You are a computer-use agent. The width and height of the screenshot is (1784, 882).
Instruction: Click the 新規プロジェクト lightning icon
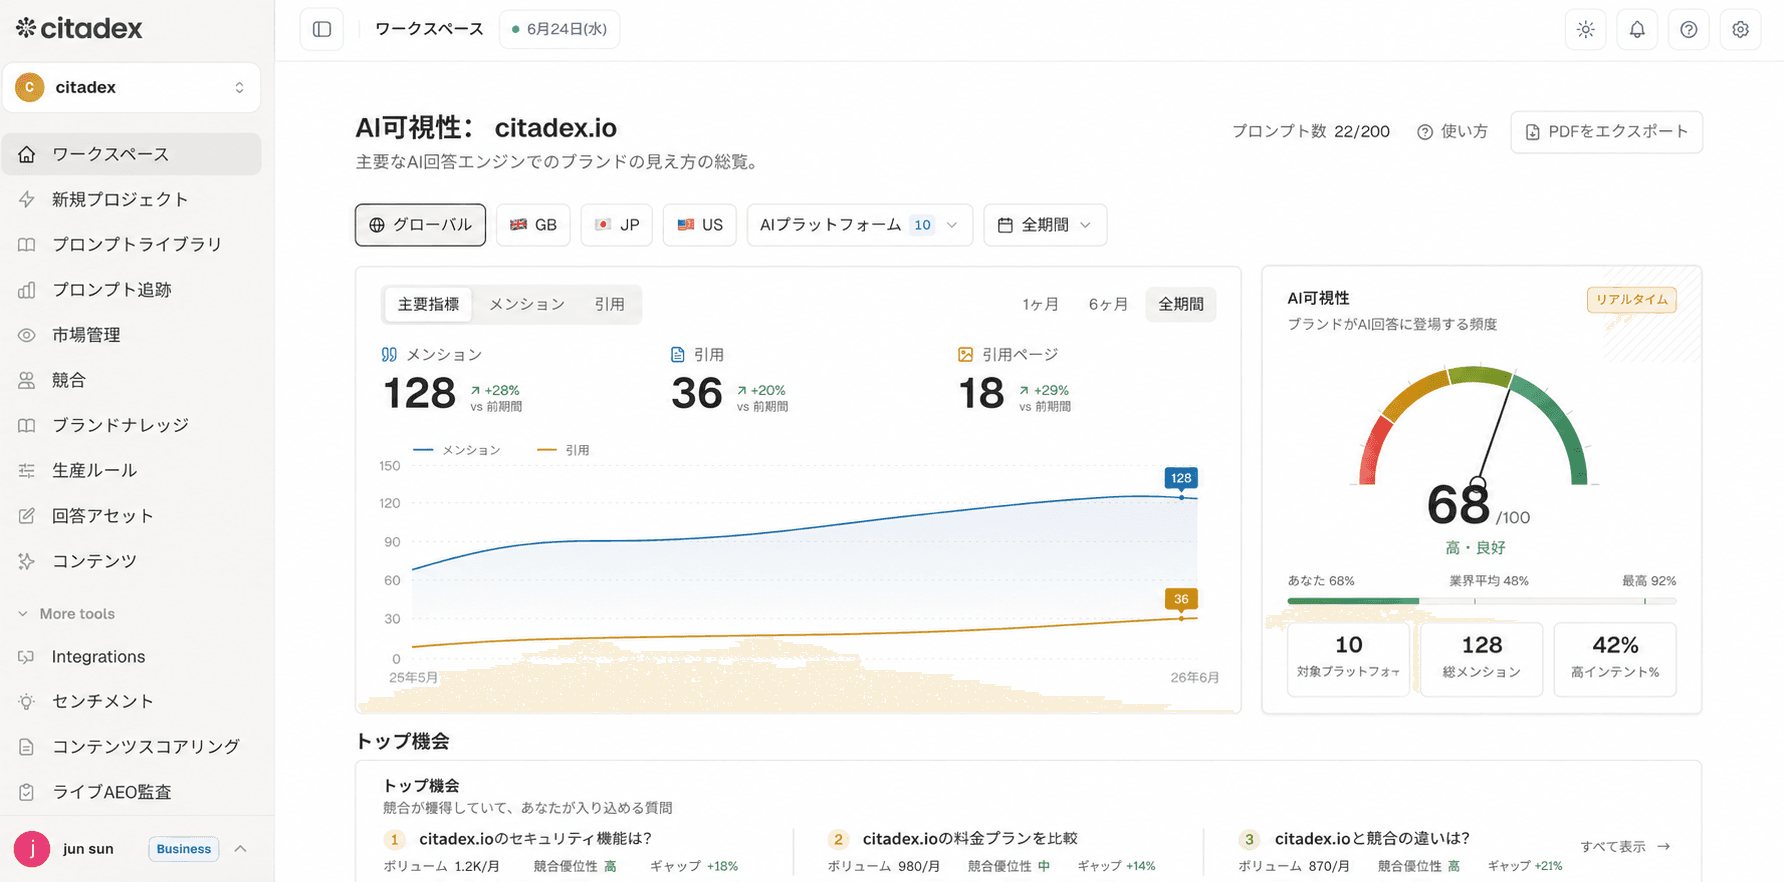[x=27, y=199]
